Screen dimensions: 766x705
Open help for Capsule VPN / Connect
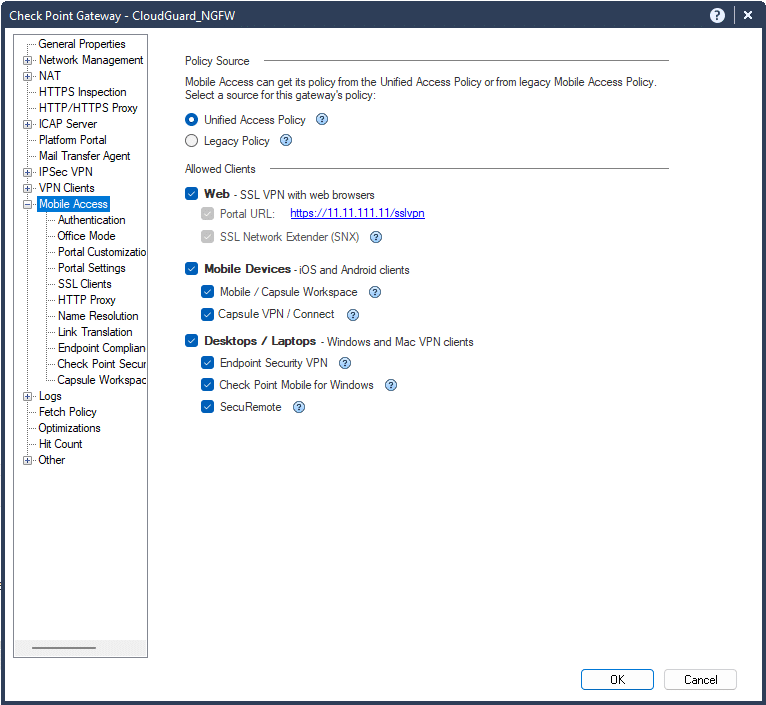pyautogui.click(x=352, y=314)
